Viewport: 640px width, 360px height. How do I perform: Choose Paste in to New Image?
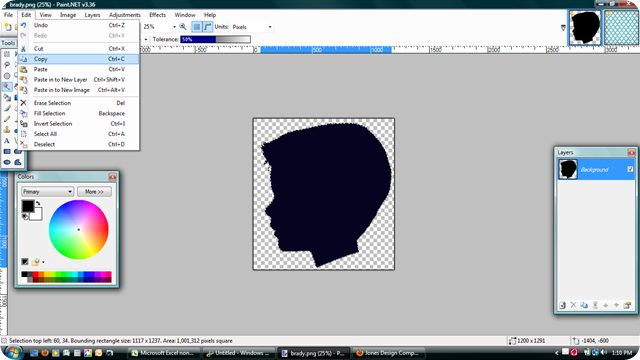79,90
